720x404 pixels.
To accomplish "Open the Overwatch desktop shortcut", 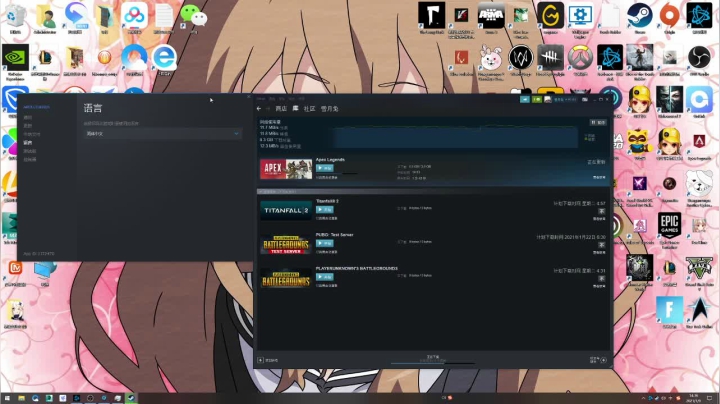I will [x=580, y=60].
